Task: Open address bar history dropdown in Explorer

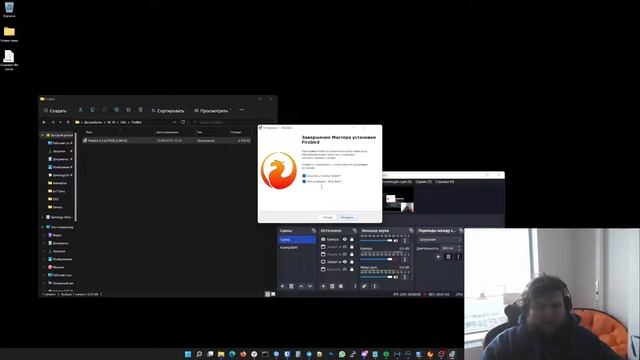Action: 174,122
